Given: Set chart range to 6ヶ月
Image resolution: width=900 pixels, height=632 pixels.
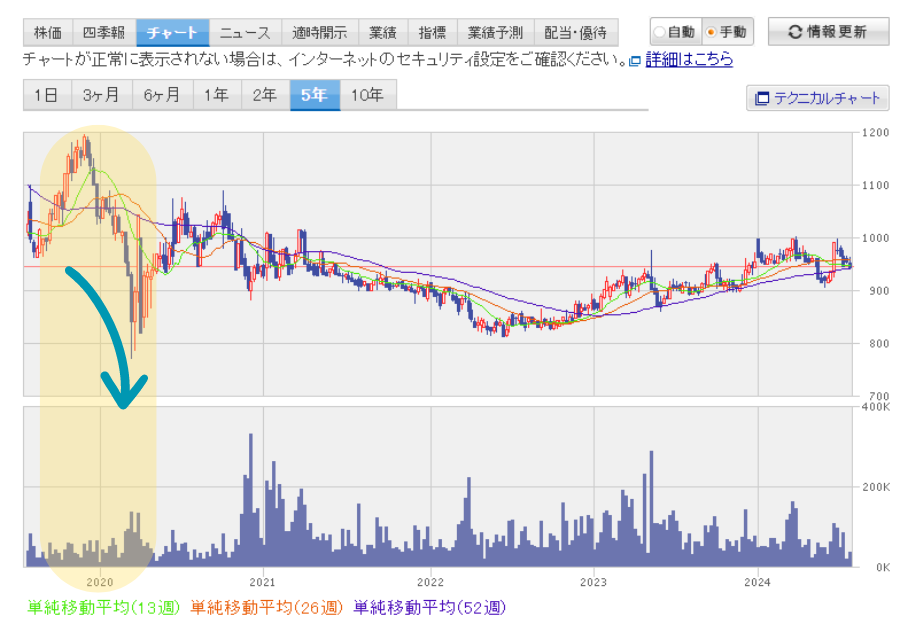Looking at the screenshot, I should [162, 95].
